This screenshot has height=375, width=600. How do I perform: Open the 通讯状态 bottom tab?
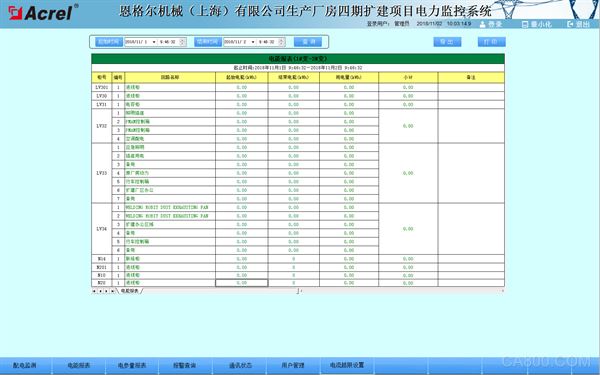240,366
